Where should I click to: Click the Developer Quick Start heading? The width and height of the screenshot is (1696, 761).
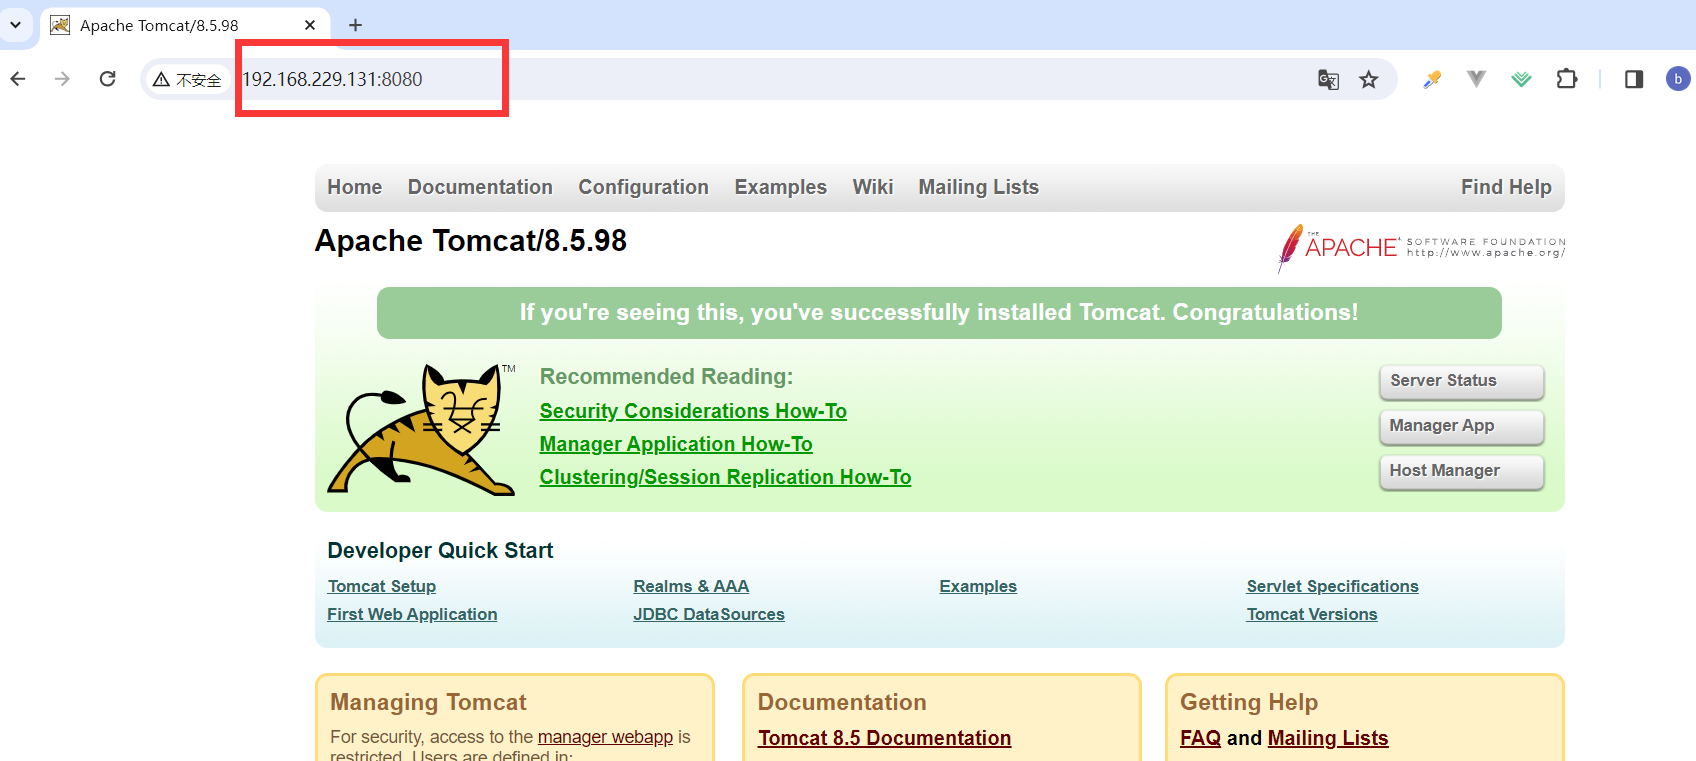tap(440, 551)
